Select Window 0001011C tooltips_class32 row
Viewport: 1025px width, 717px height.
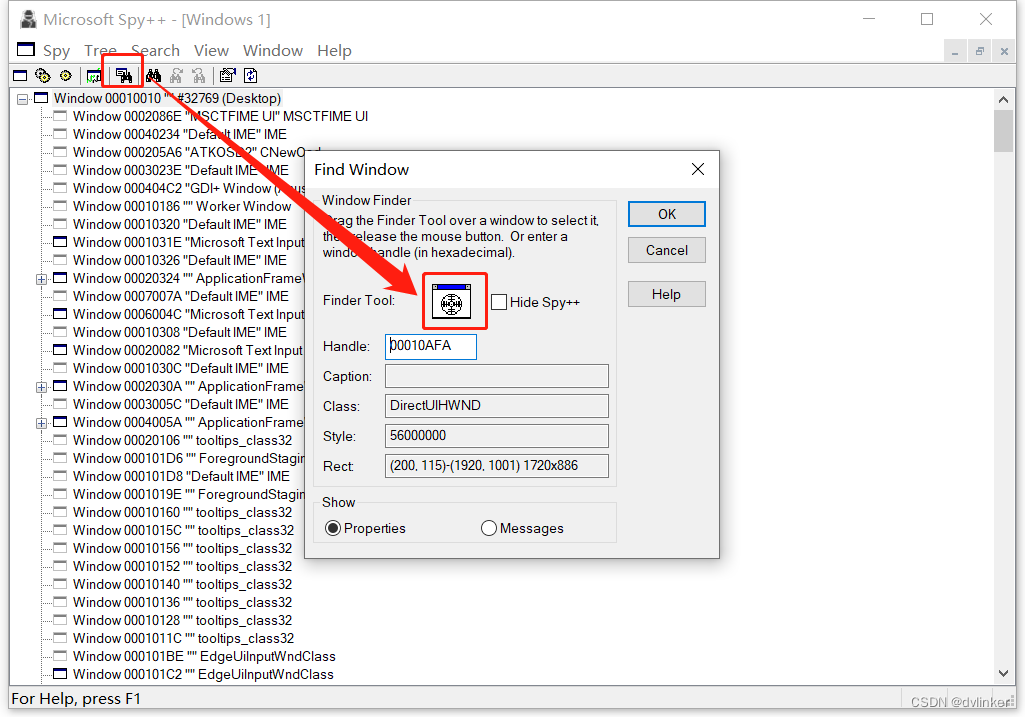tap(184, 638)
